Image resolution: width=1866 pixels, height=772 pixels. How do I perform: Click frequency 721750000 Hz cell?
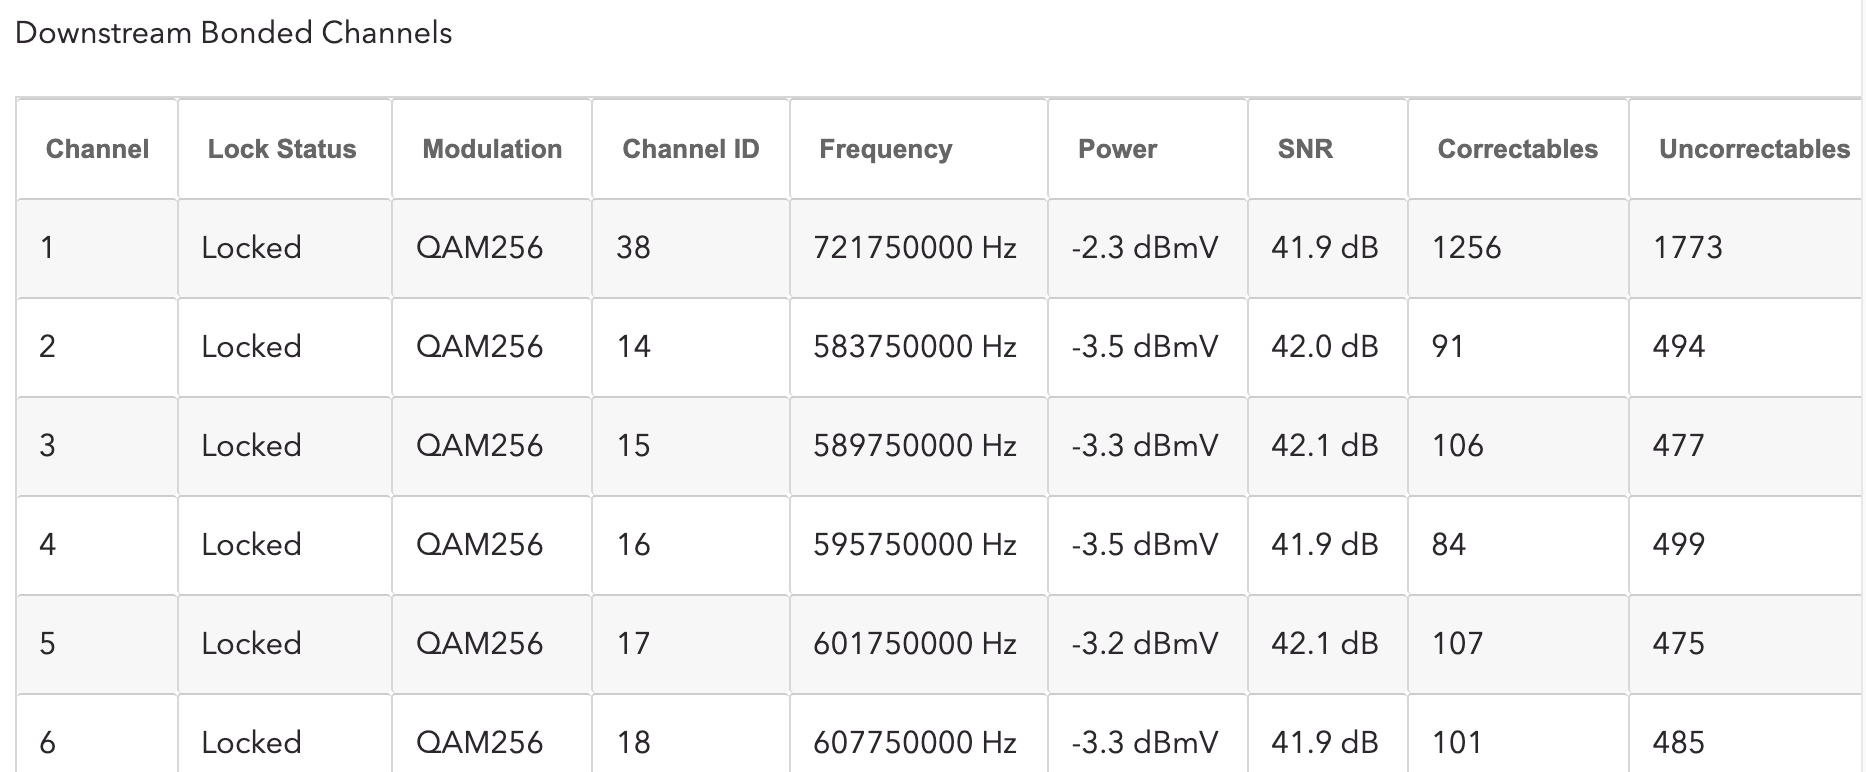914,247
